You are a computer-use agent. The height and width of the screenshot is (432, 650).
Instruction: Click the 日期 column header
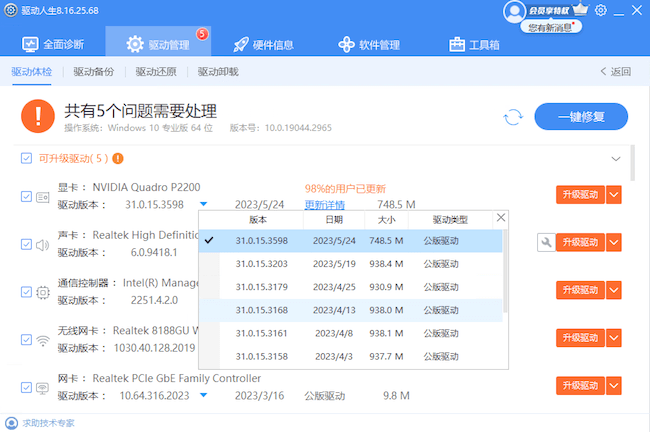334,220
